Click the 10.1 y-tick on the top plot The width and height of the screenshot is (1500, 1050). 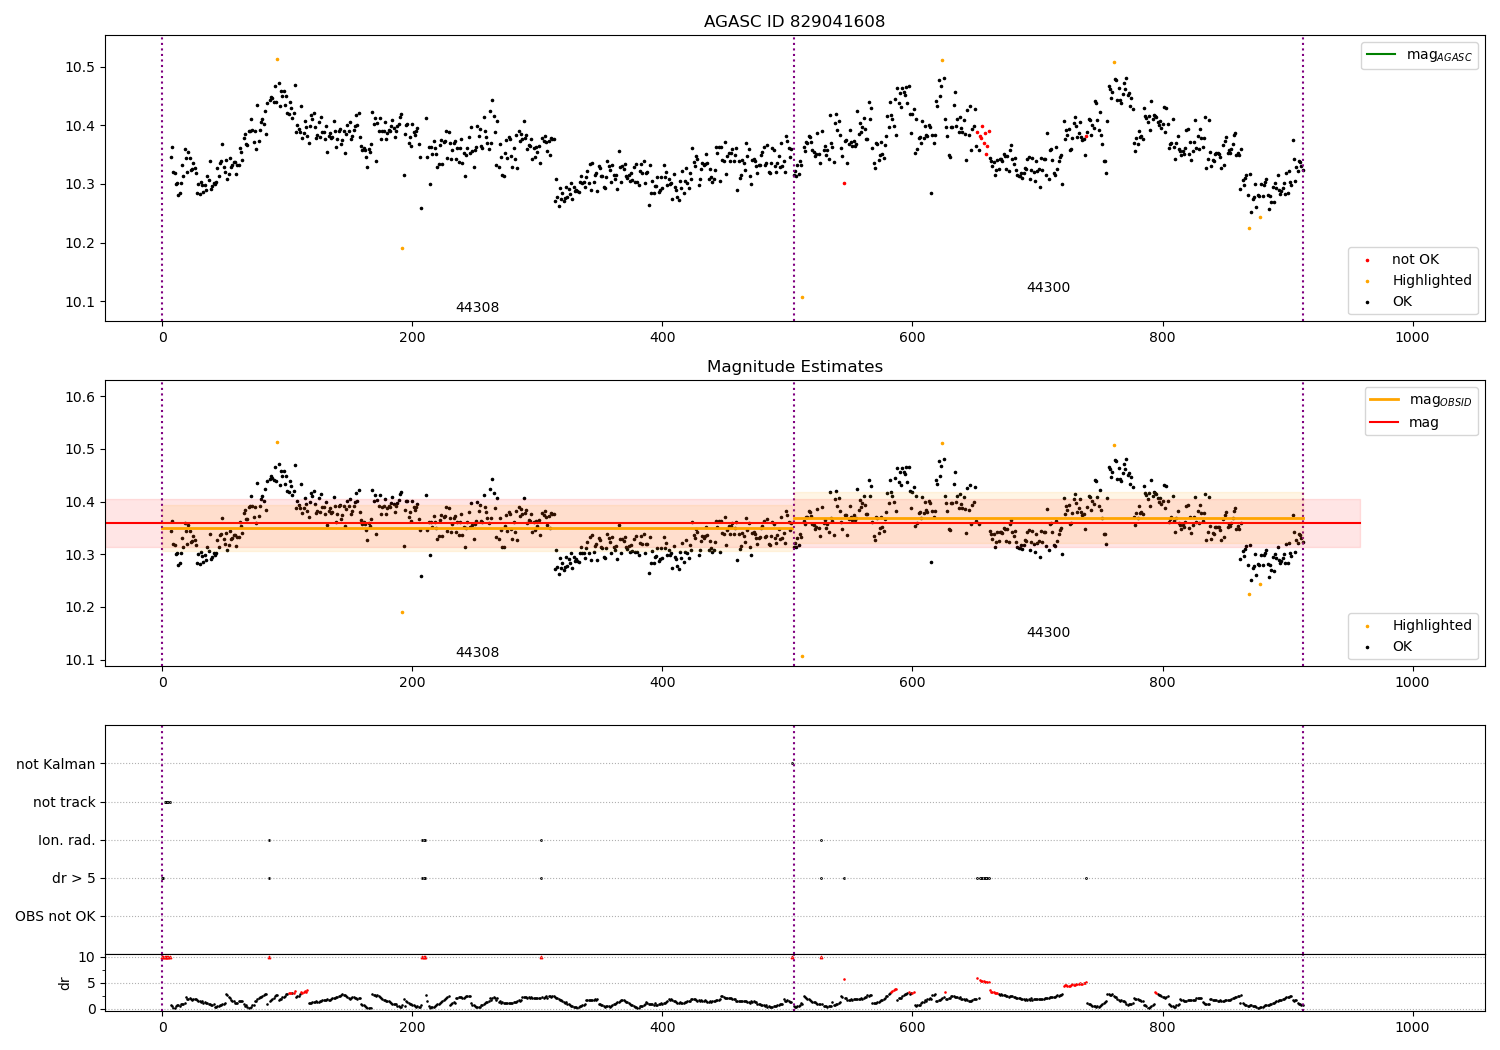pyautogui.click(x=79, y=303)
